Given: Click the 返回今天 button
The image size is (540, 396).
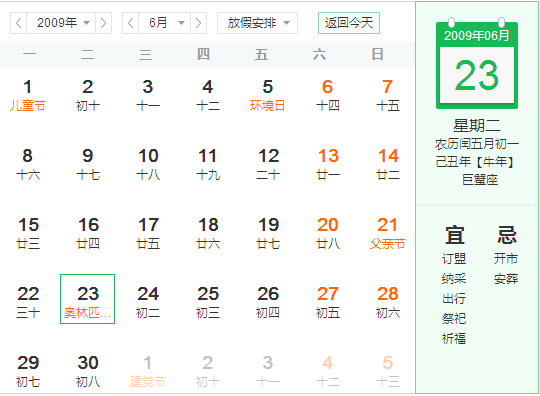Looking at the screenshot, I should [x=349, y=23].
